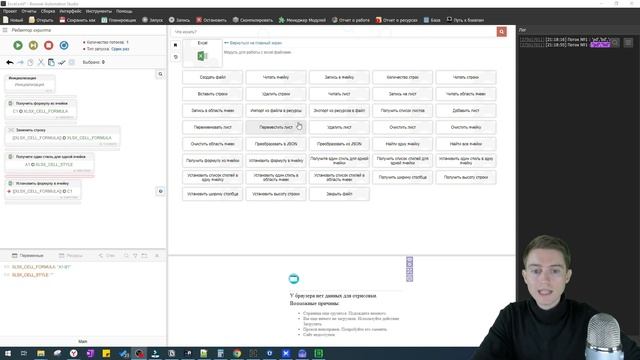Screen dimensions: 640x360
Task: Click the redo arrow icon in script editor
Action: pyautogui.click(x=20, y=62)
